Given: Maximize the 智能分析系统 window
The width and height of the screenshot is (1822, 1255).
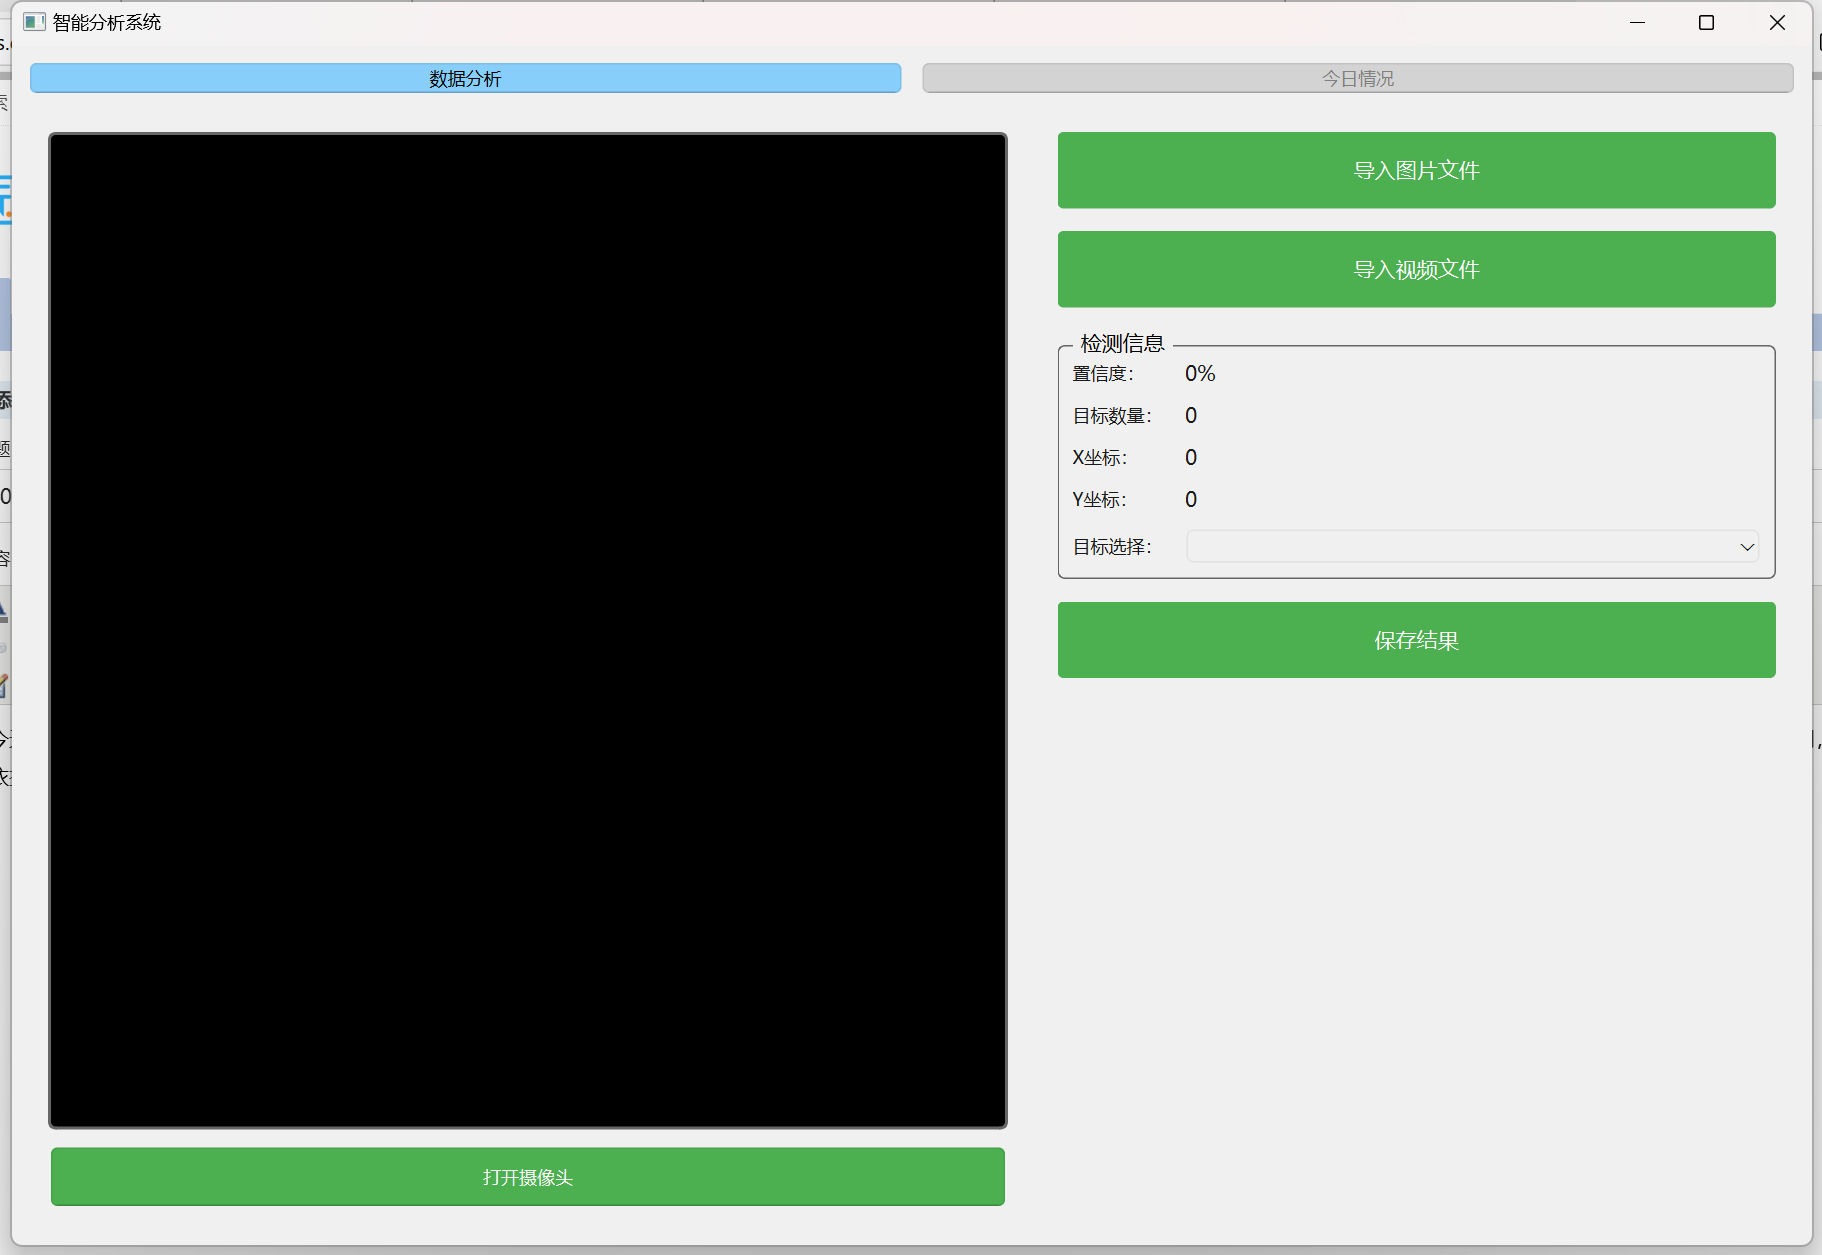Looking at the screenshot, I should click(x=1707, y=22).
